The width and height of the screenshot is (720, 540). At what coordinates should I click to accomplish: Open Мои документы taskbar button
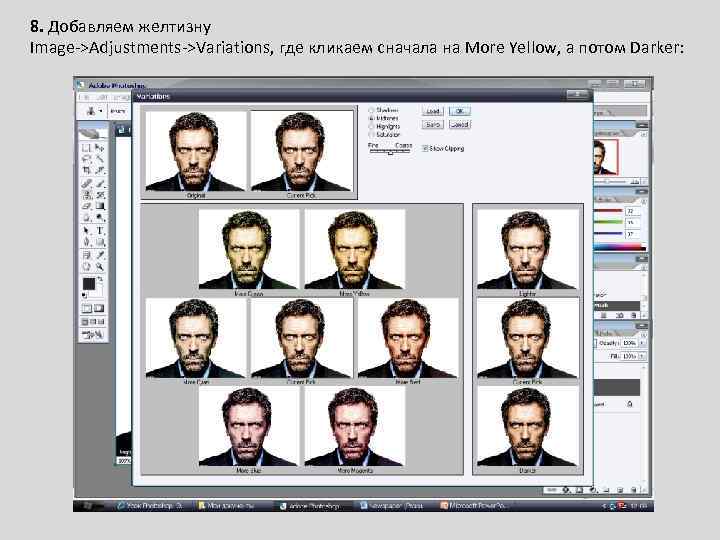(231, 506)
